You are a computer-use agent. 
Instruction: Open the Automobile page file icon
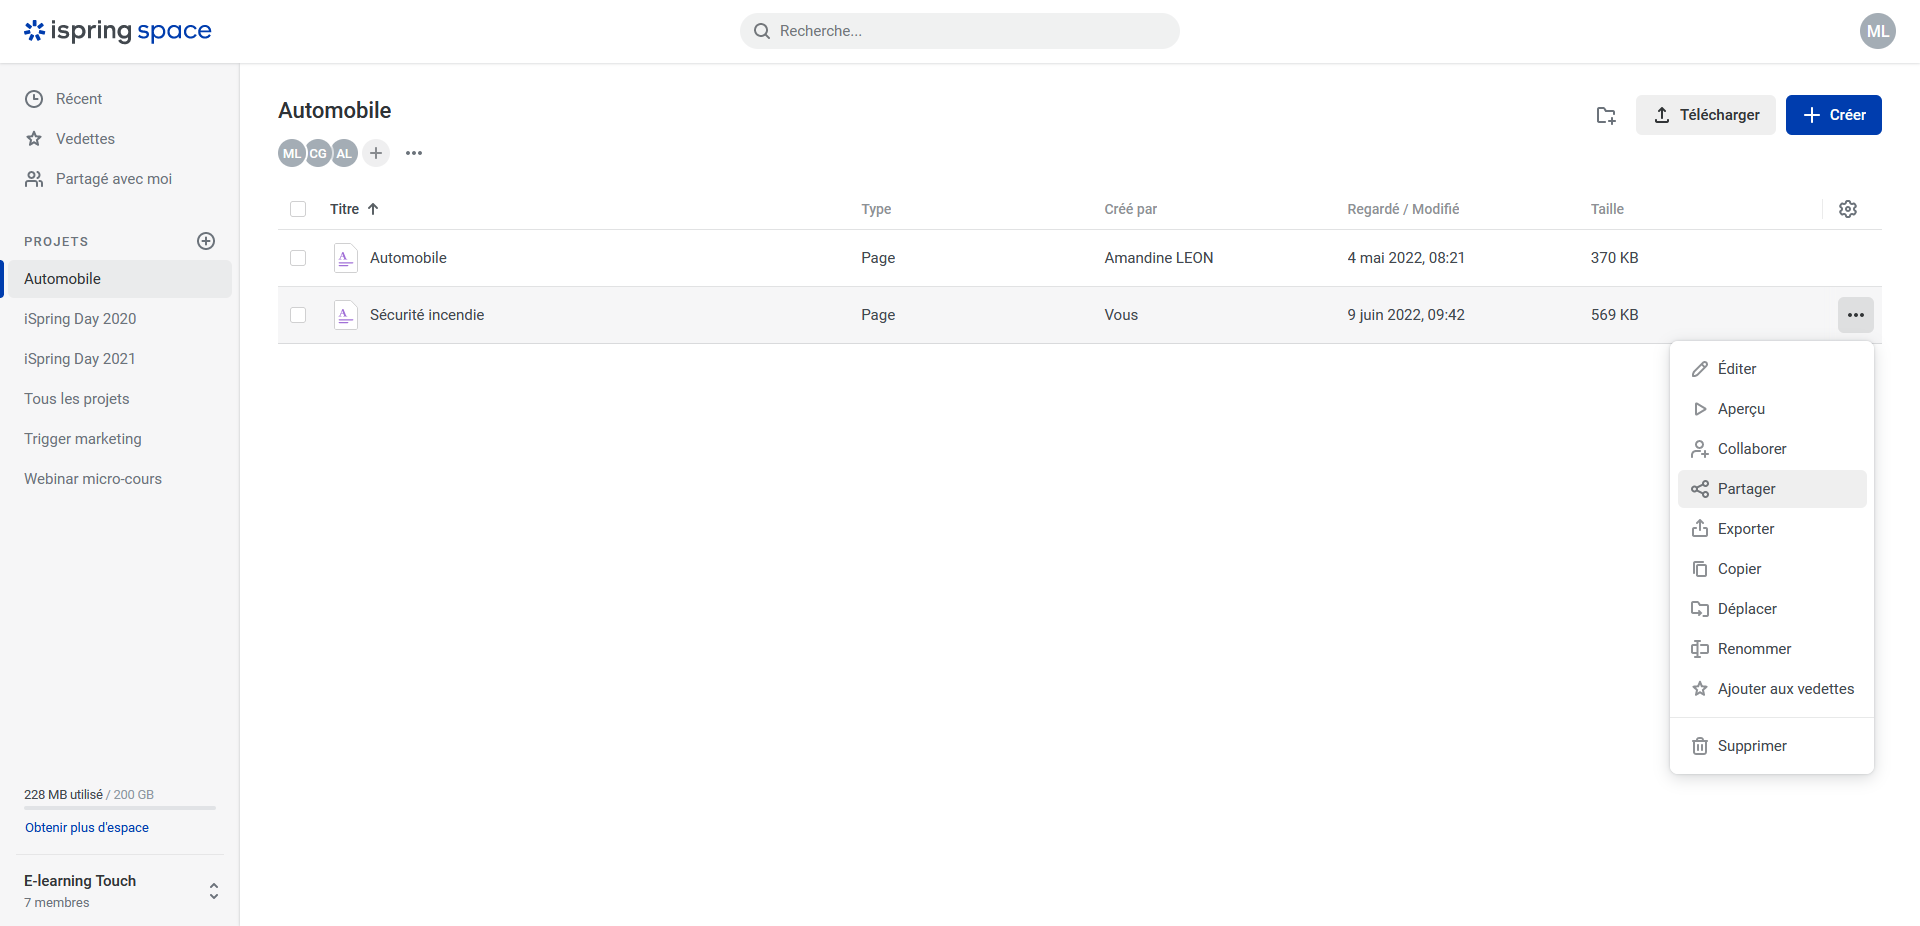pyautogui.click(x=345, y=258)
